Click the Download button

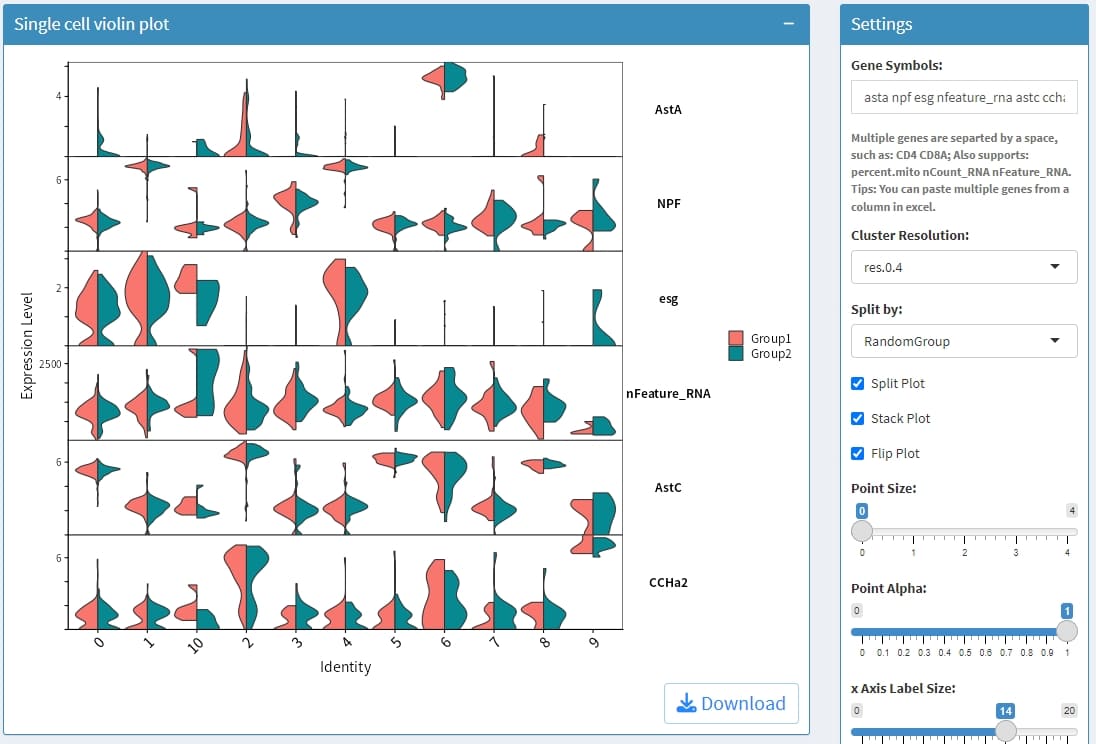[731, 703]
